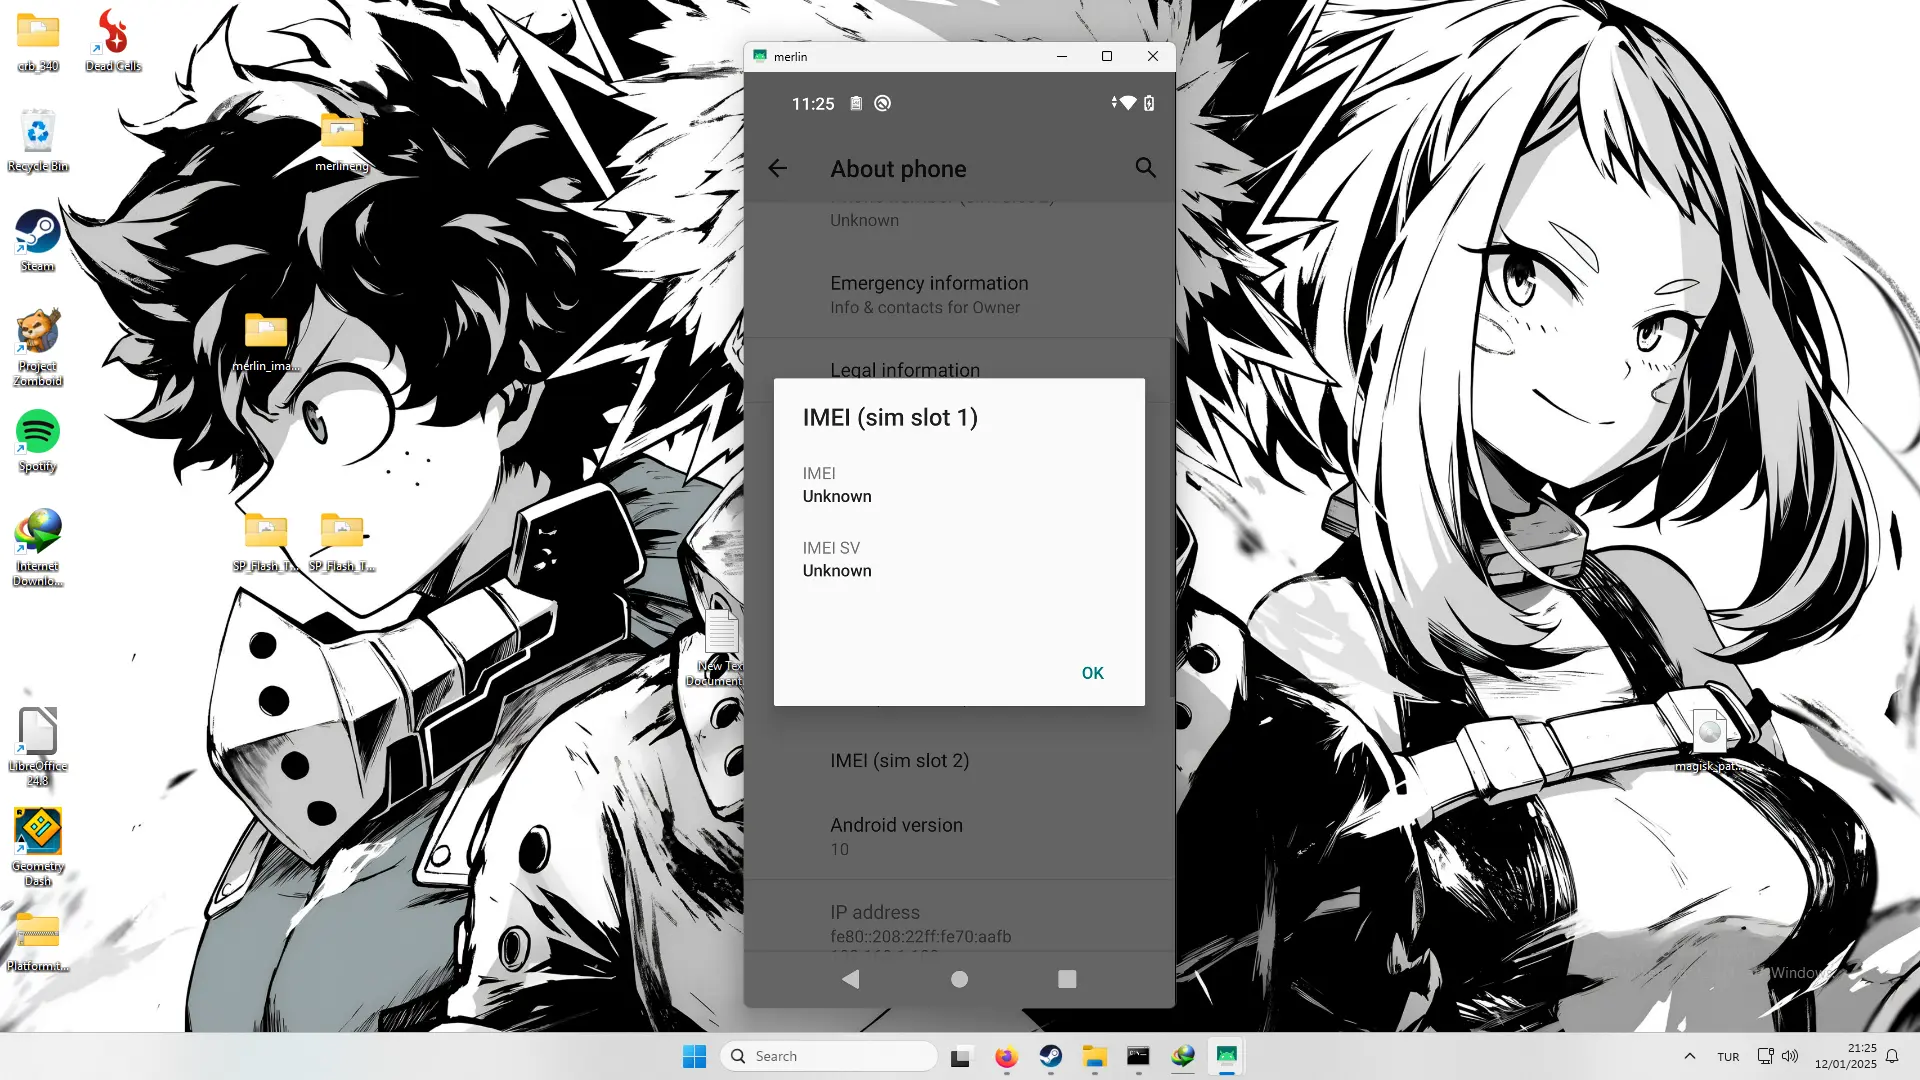Open network settings in system tray
Screen dimensions: 1920x1080
coord(1765,1056)
